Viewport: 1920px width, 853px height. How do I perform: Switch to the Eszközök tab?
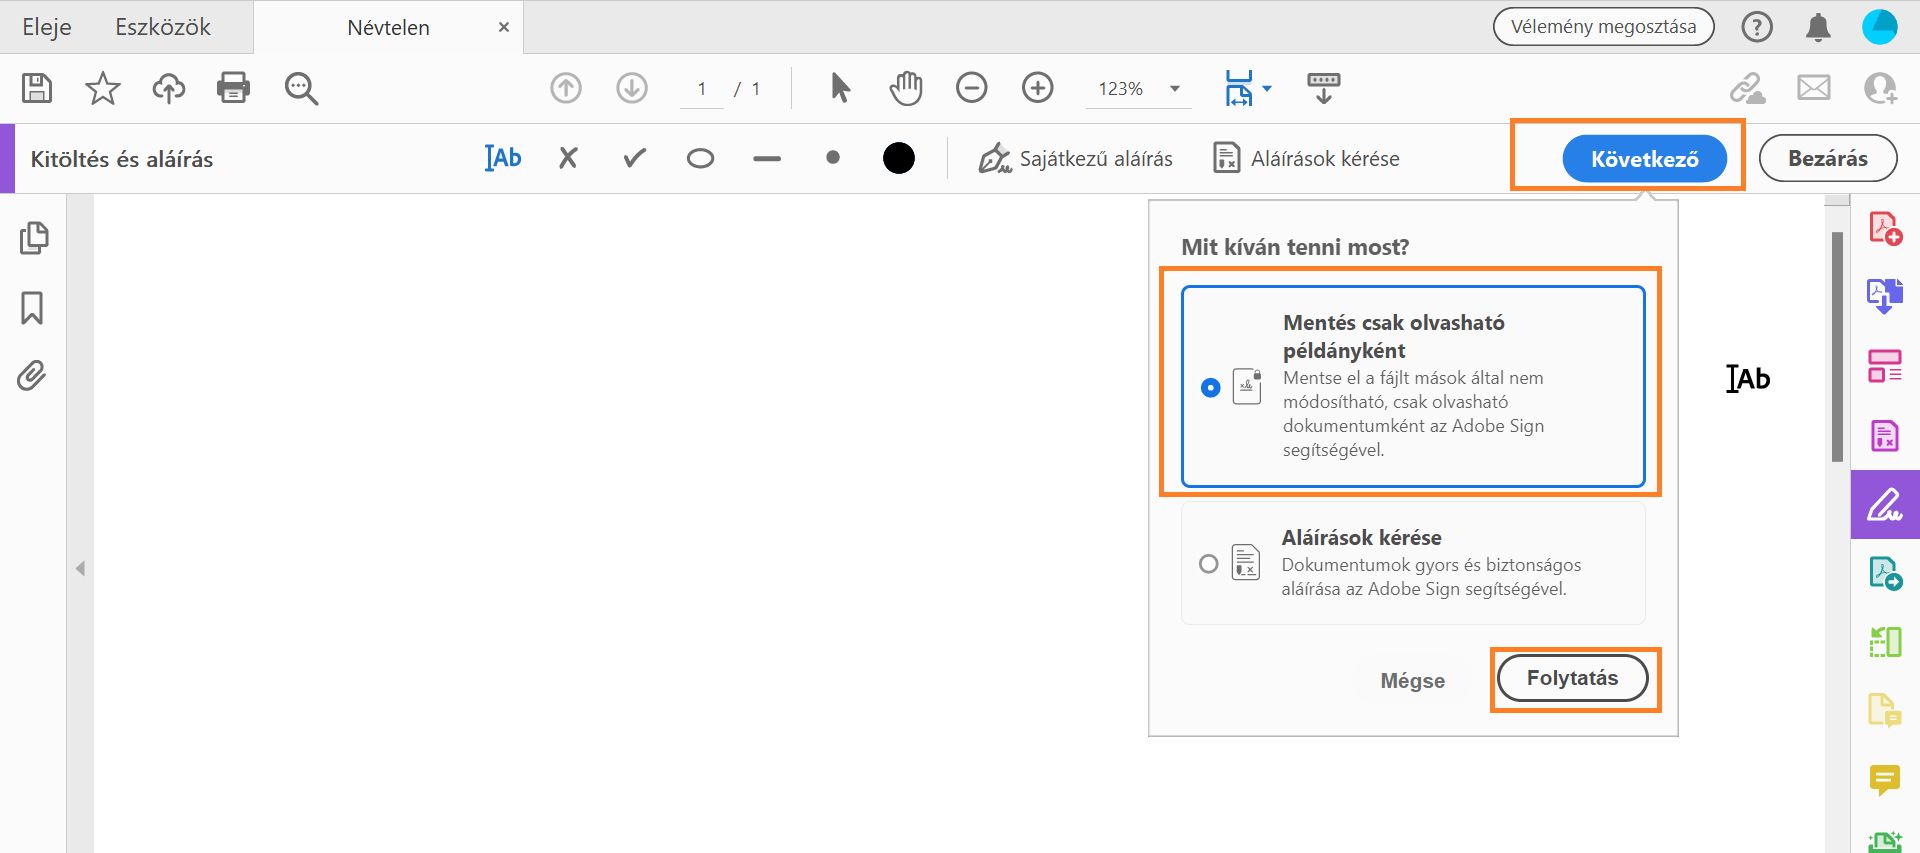pyautogui.click(x=162, y=27)
